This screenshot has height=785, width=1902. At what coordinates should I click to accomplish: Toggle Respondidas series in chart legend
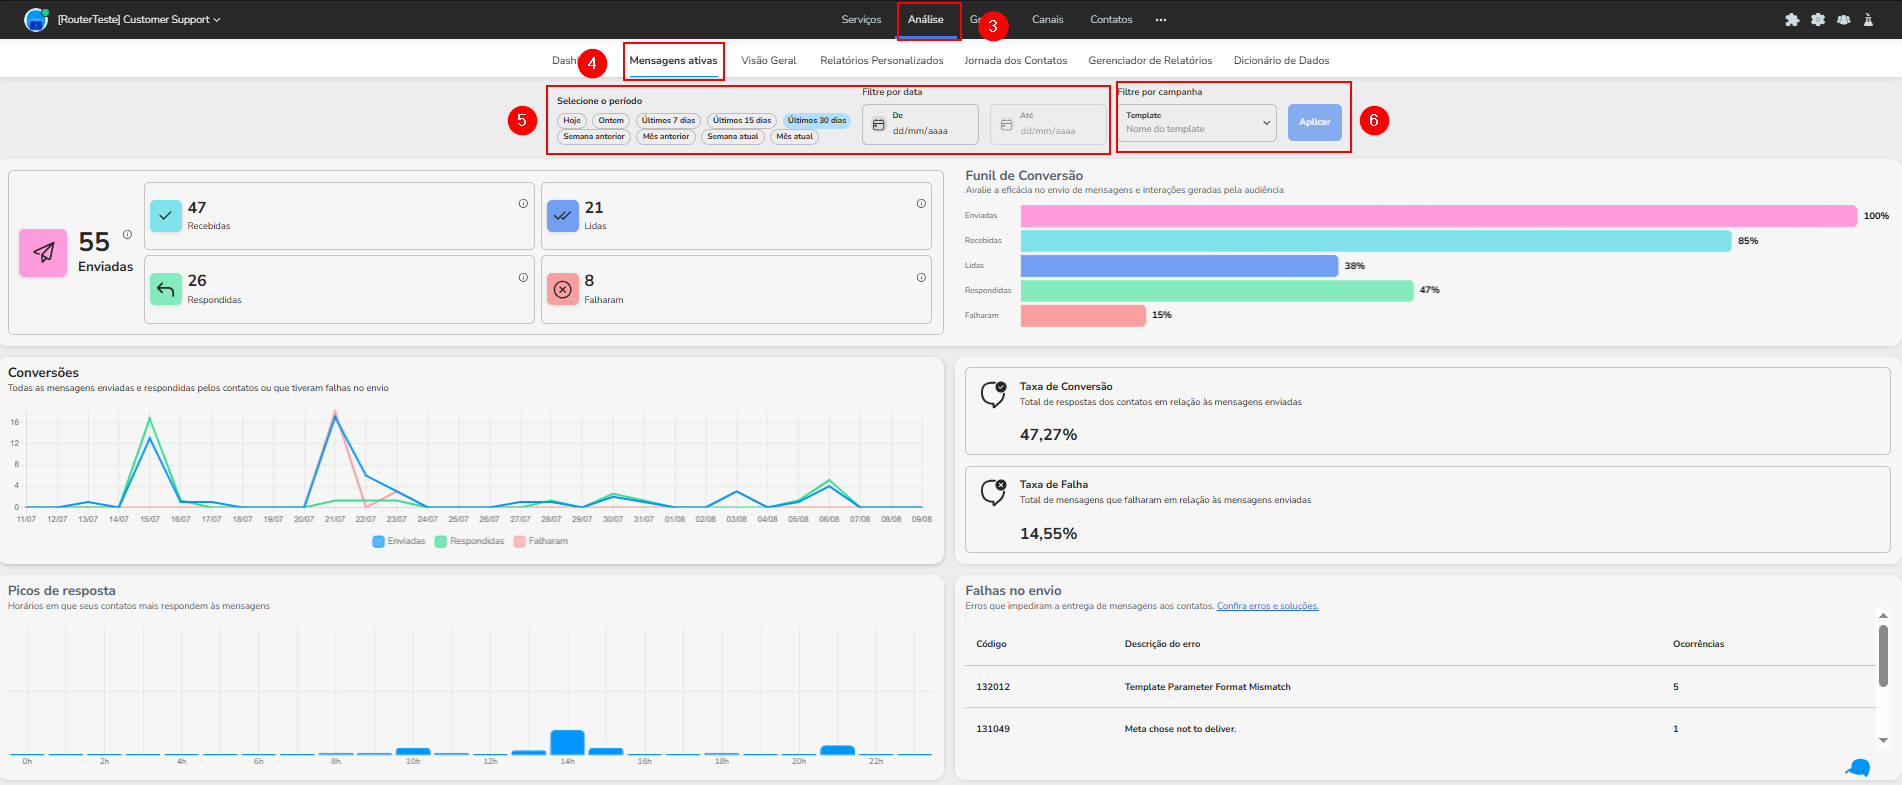point(469,541)
